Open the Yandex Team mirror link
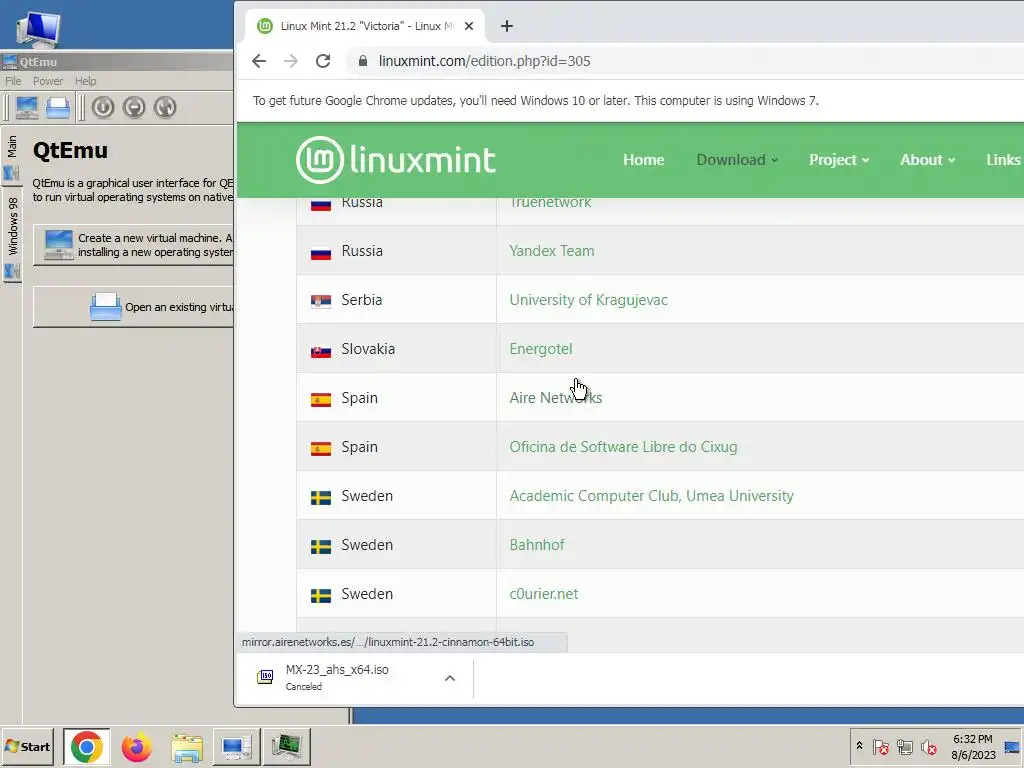Image resolution: width=1024 pixels, height=768 pixels. (x=552, y=251)
